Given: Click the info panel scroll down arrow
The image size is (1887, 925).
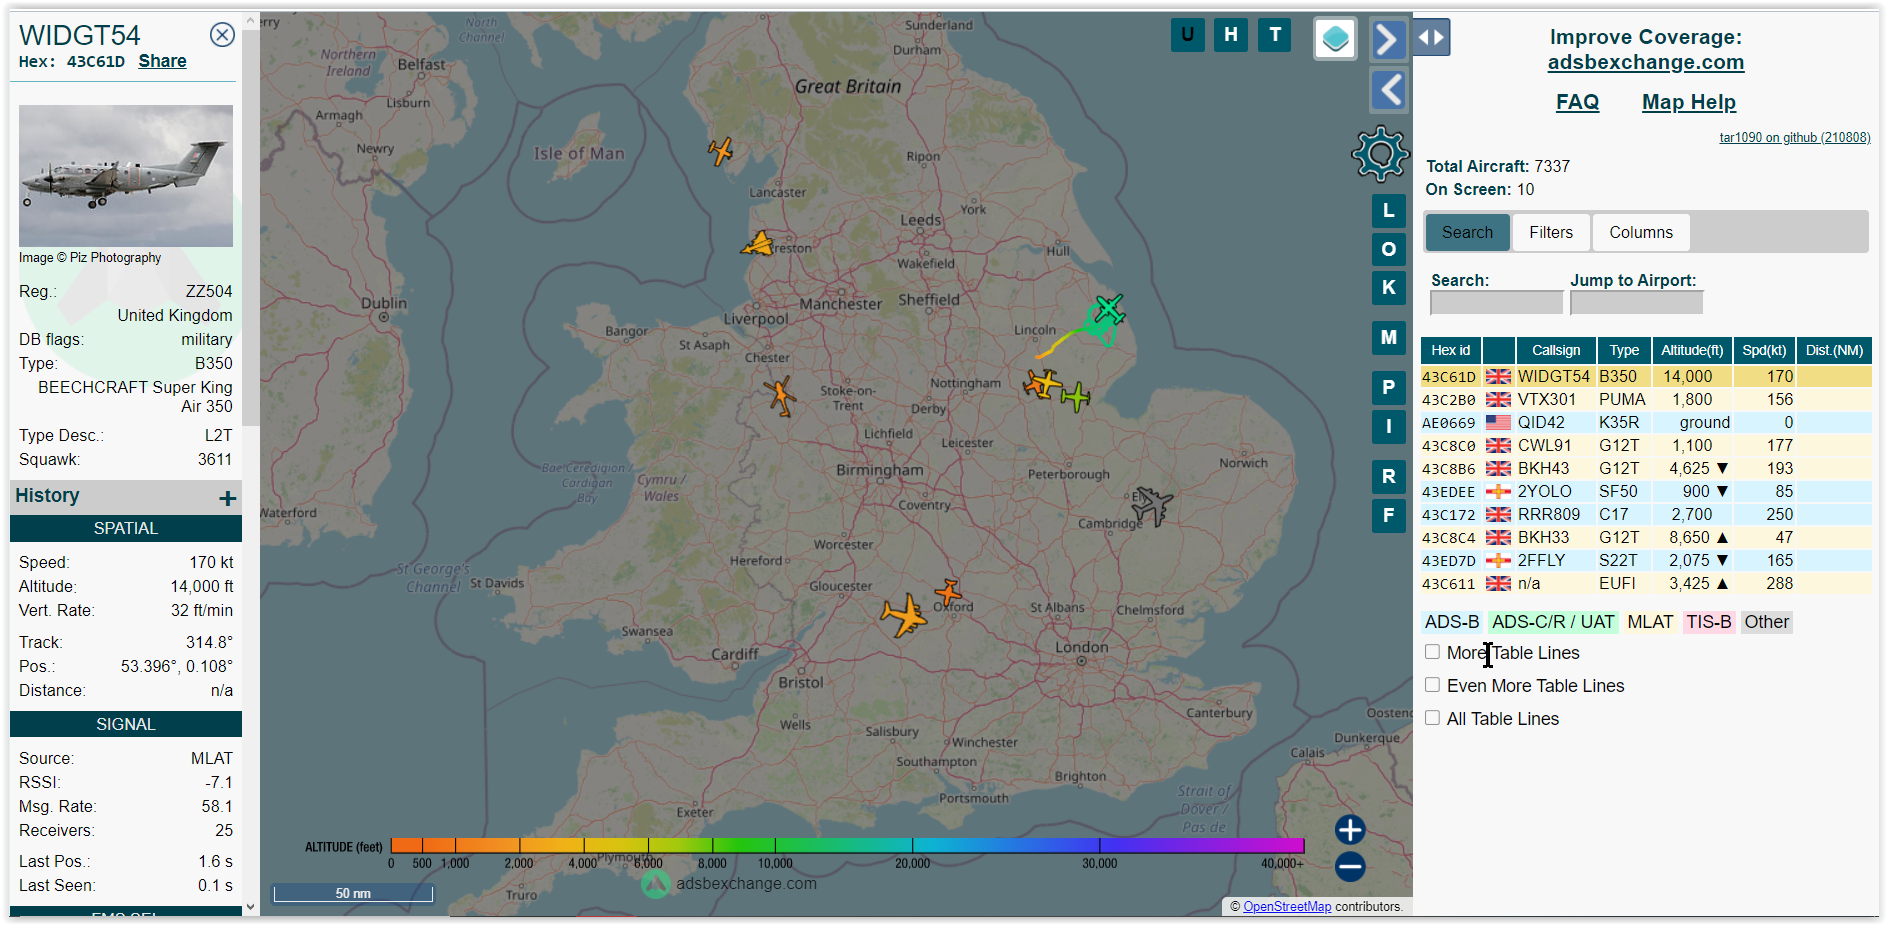Looking at the screenshot, I should pyautogui.click(x=250, y=907).
